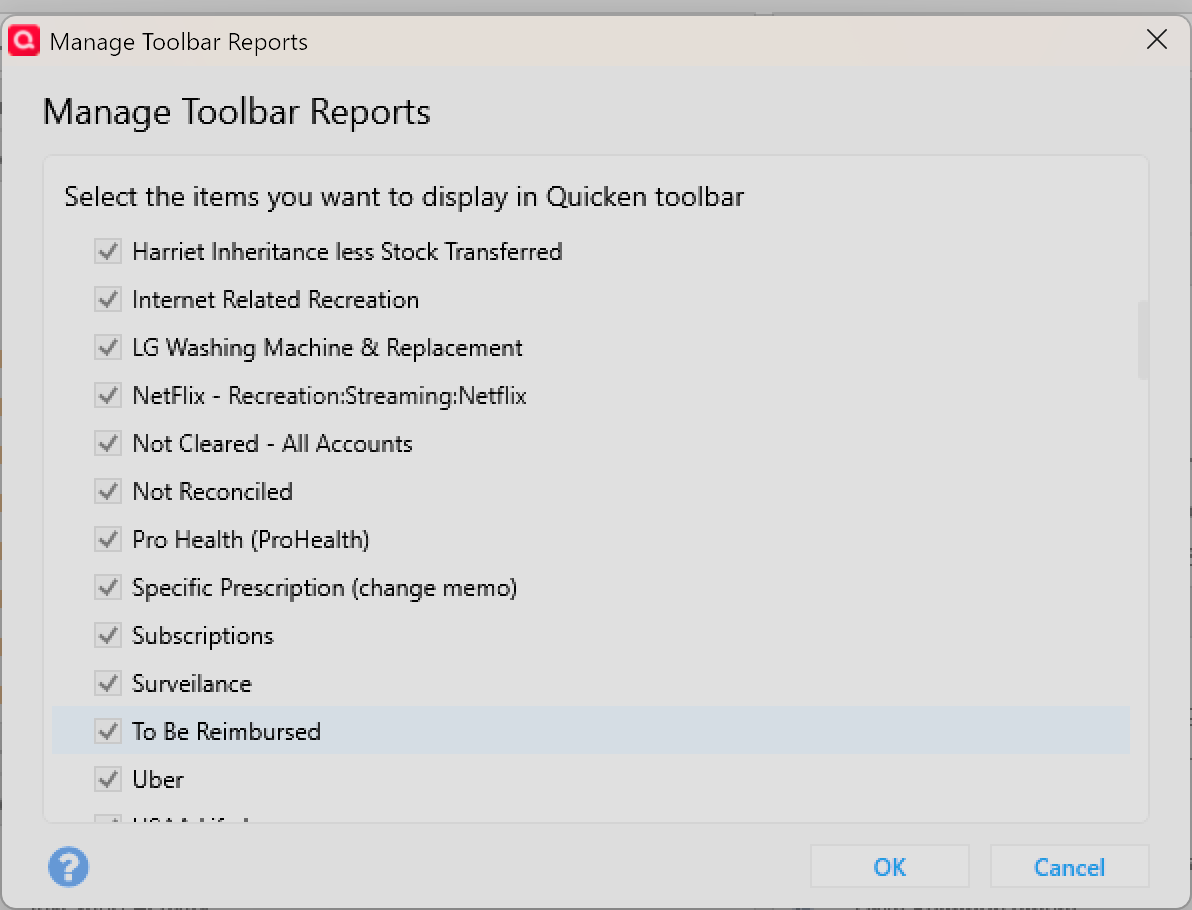This screenshot has height=910, width=1192.
Task: Select the 'Surveilance' label
Action: [x=192, y=683]
